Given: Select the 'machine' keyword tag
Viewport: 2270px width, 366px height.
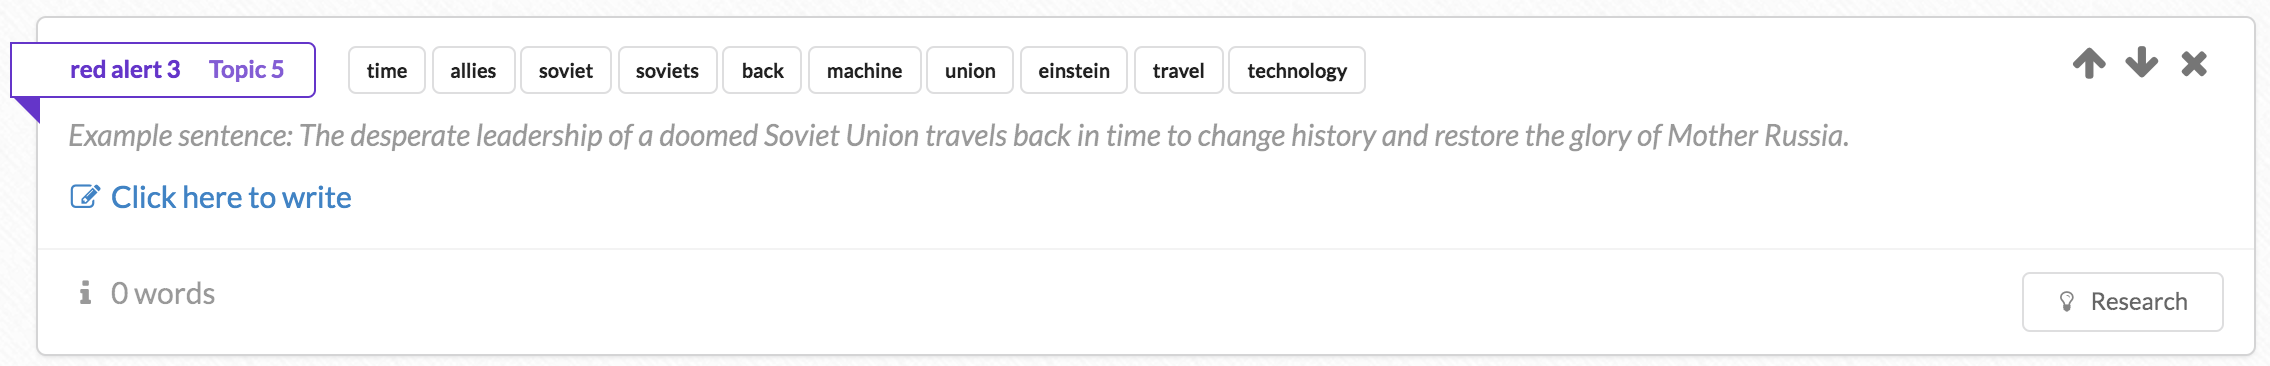Looking at the screenshot, I should click(x=864, y=70).
